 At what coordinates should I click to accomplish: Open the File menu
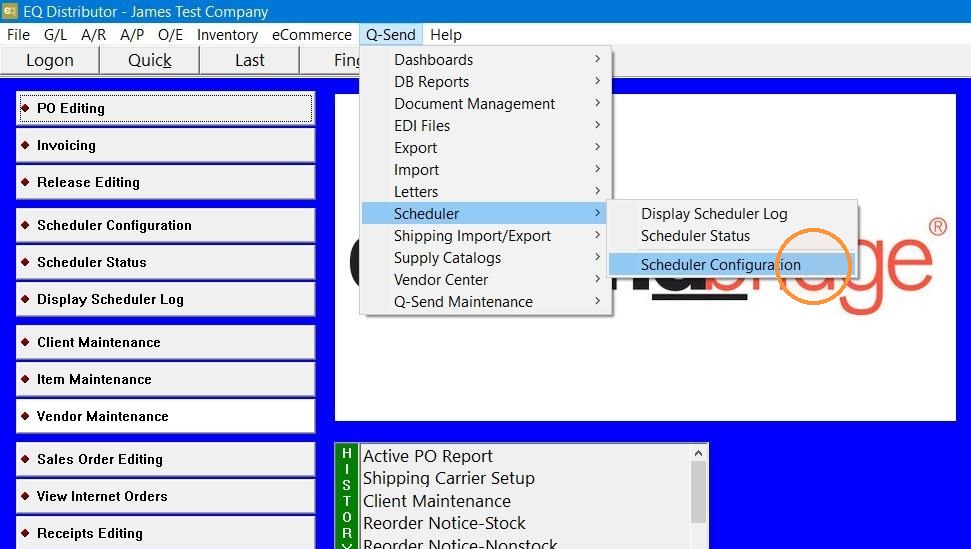pyautogui.click(x=18, y=35)
